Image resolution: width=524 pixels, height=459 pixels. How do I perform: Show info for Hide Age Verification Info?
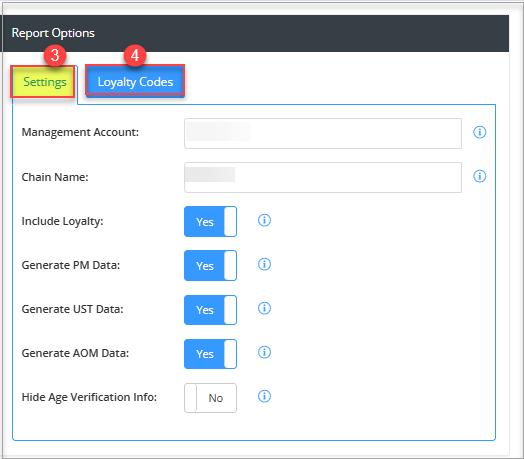[264, 396]
